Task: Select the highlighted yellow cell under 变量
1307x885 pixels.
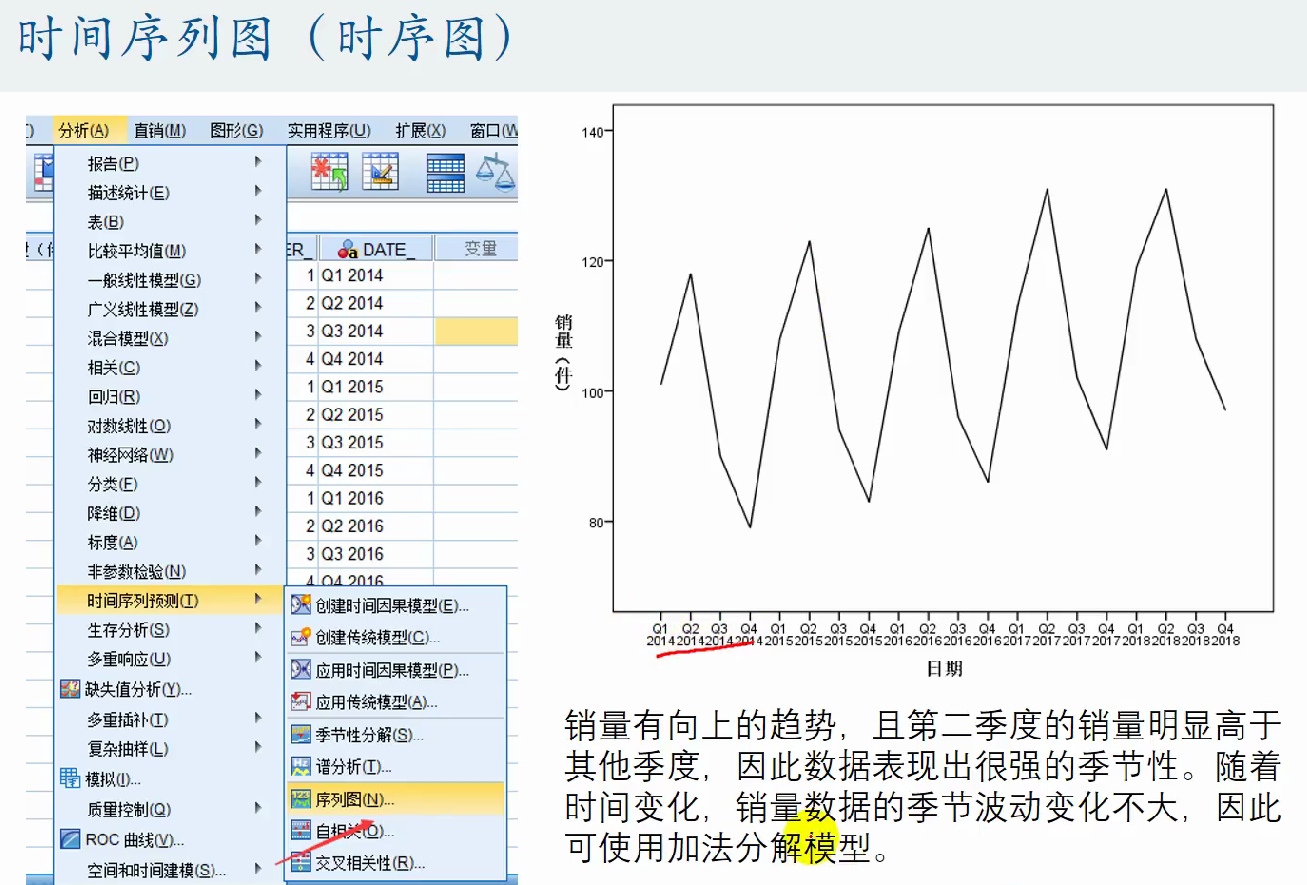Action: [476, 331]
